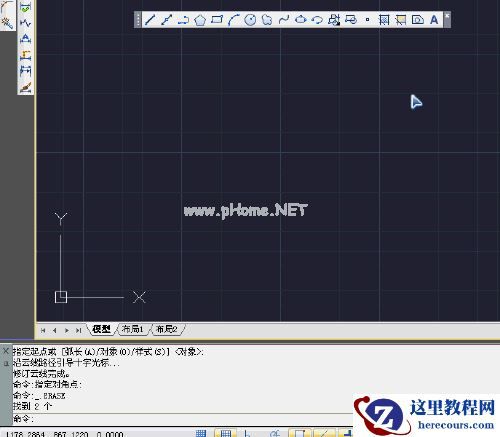
Task: Select the Circle tool
Action: tap(250, 20)
